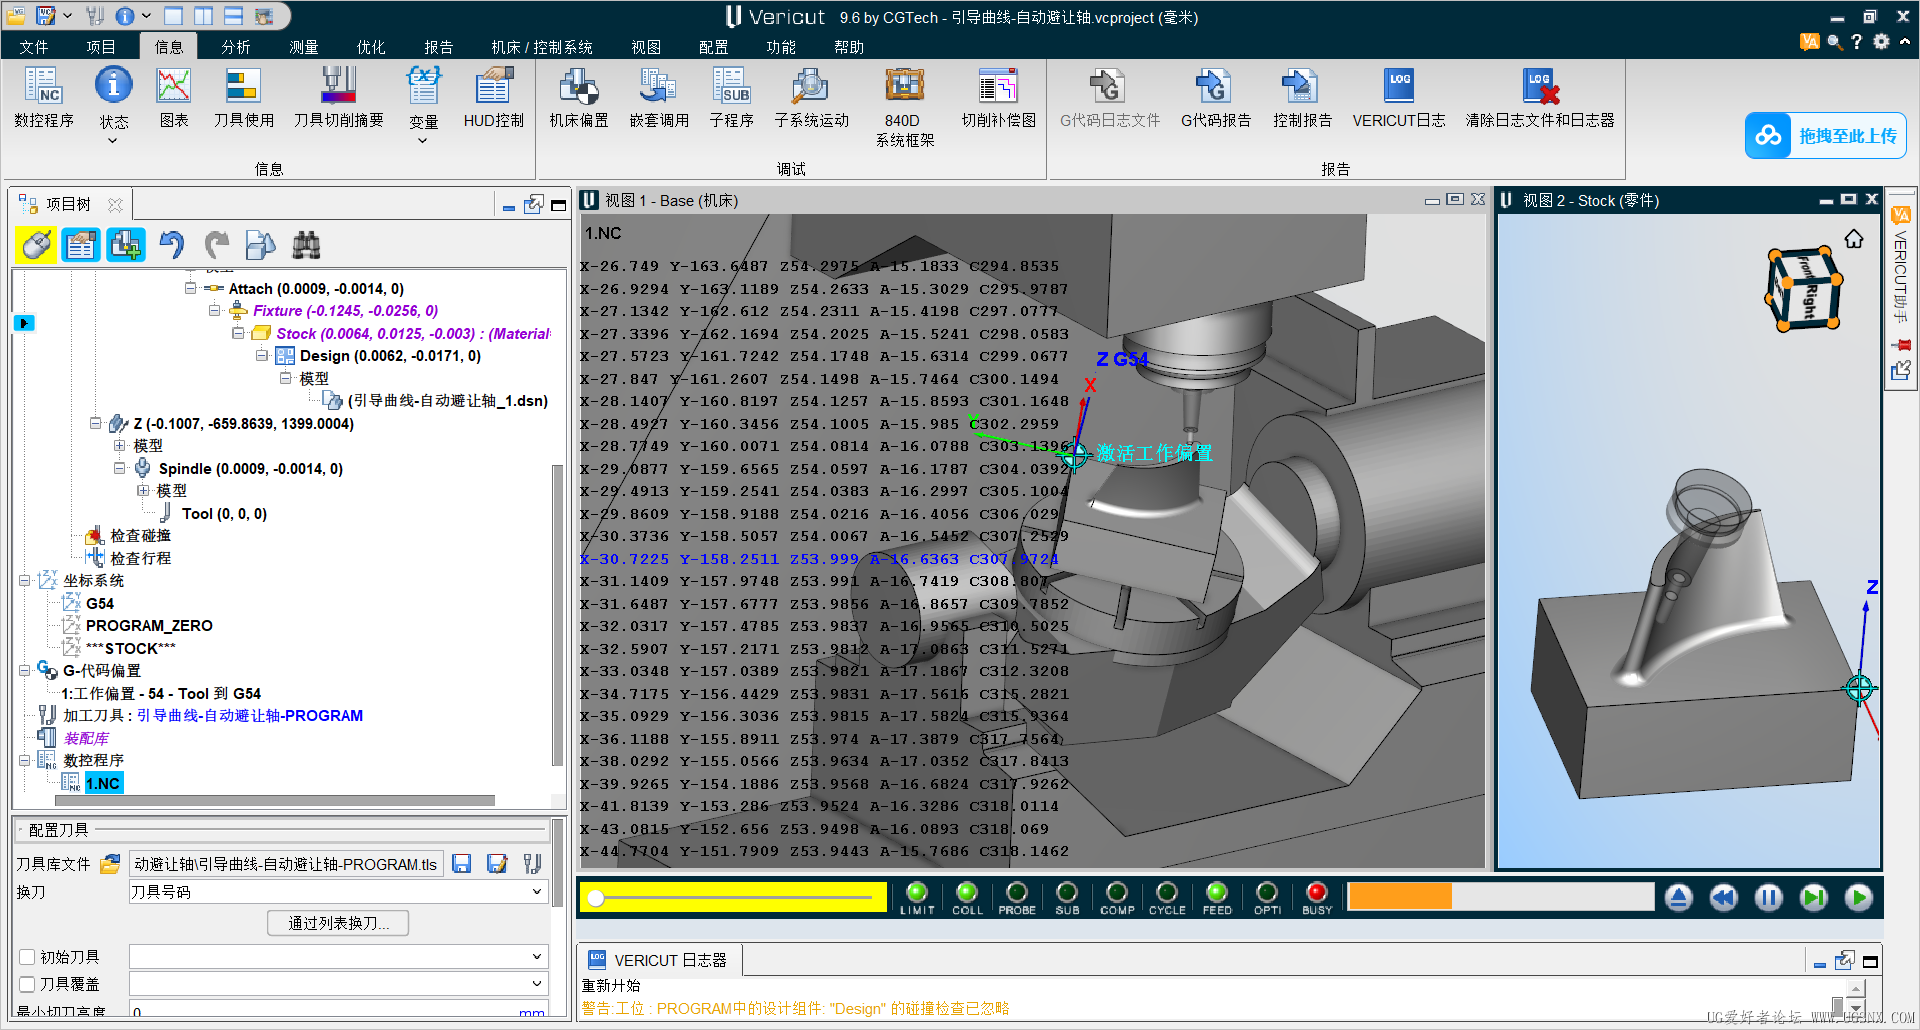Open the 子系统运动 subsystem motion tool
1920x1030 pixels.
[811, 98]
